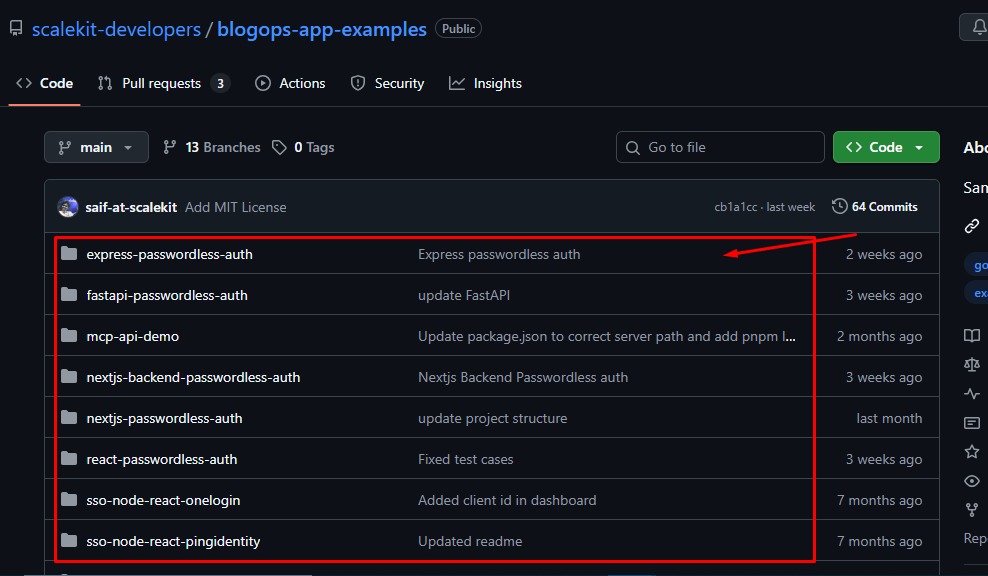988x576 pixels.
Task: Open the 'Added client id in dashboard' commit
Action: tap(507, 500)
